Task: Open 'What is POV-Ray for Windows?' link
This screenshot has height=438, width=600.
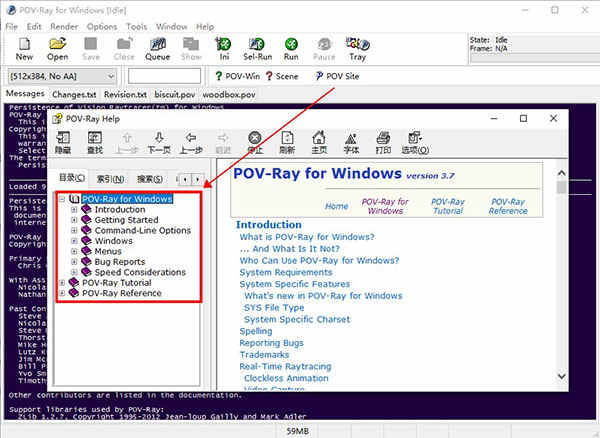Action: (x=307, y=237)
